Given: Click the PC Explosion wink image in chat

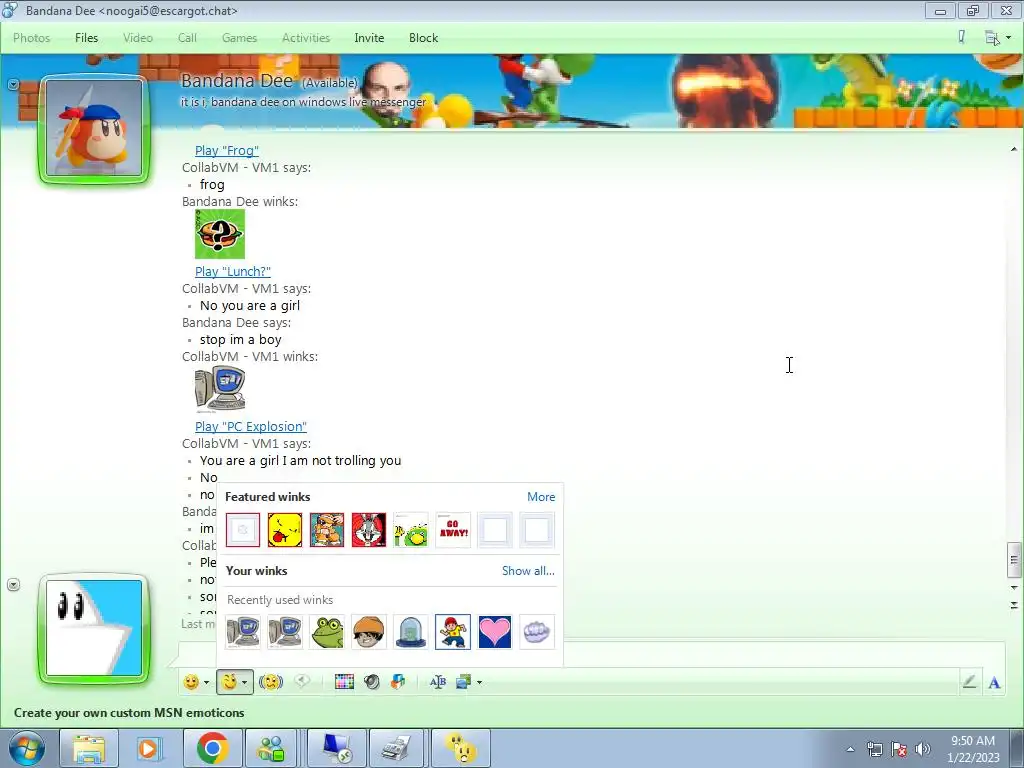Looking at the screenshot, I should (220, 389).
